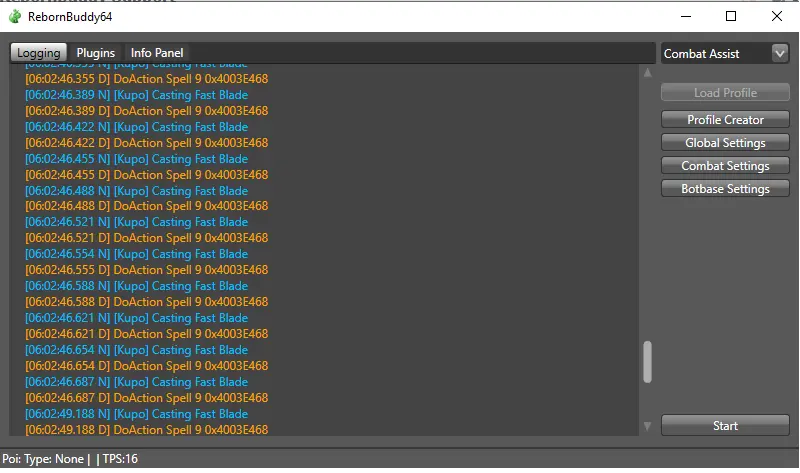Viewport: 800px width, 473px height.
Task: Select log line 06:02:46.687 N Casting Fast Blade
Action: coord(136,382)
